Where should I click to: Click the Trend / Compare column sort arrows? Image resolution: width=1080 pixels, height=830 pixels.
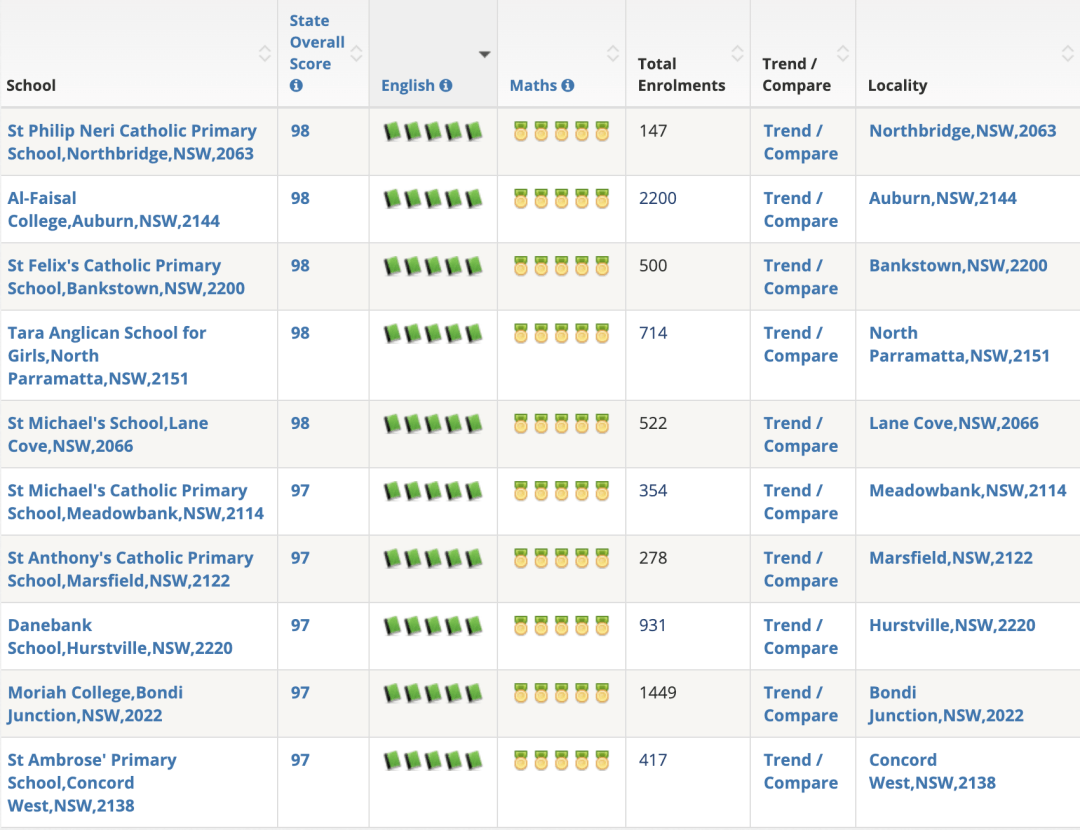842,53
